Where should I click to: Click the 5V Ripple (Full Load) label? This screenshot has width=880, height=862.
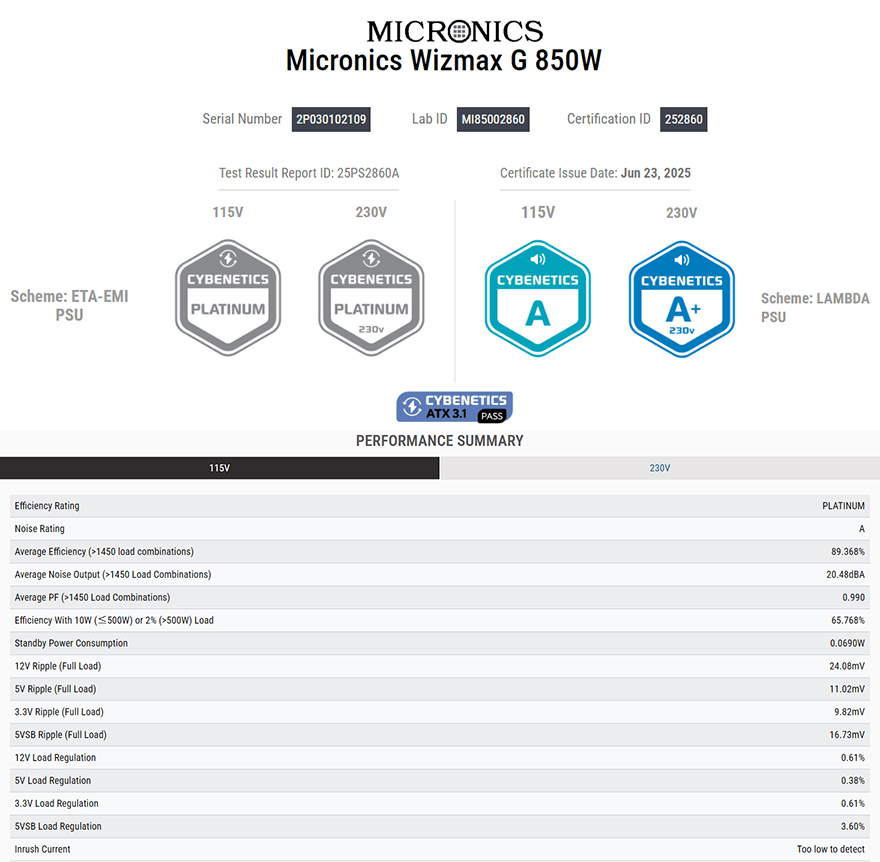click(55, 689)
